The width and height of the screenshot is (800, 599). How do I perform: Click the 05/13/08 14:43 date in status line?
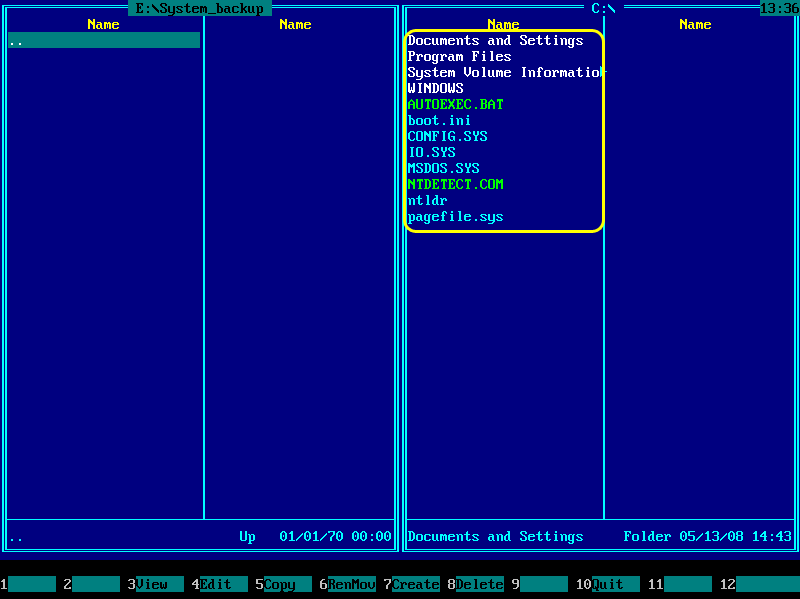(735, 536)
